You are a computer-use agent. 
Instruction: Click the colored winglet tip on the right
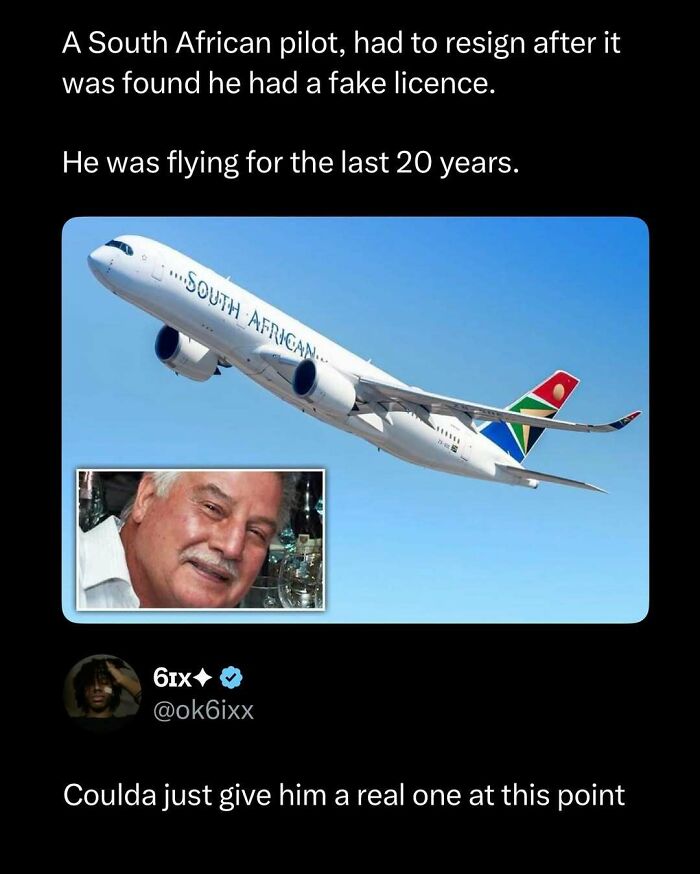tap(626, 417)
